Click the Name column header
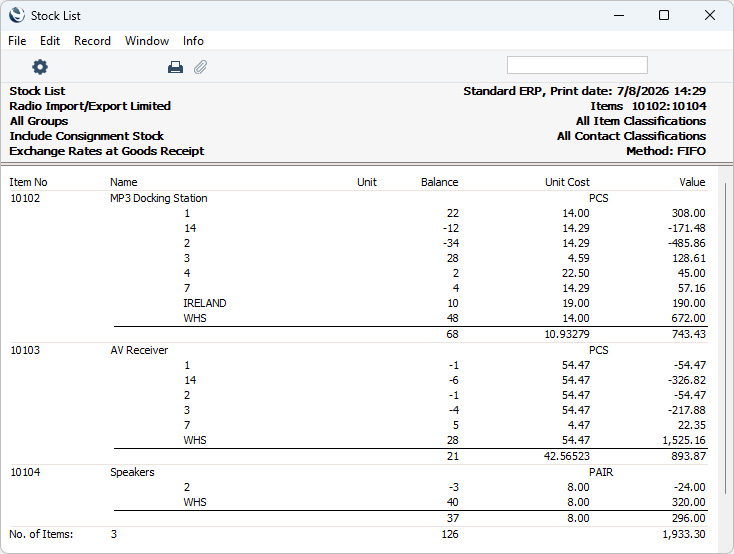 coord(124,182)
